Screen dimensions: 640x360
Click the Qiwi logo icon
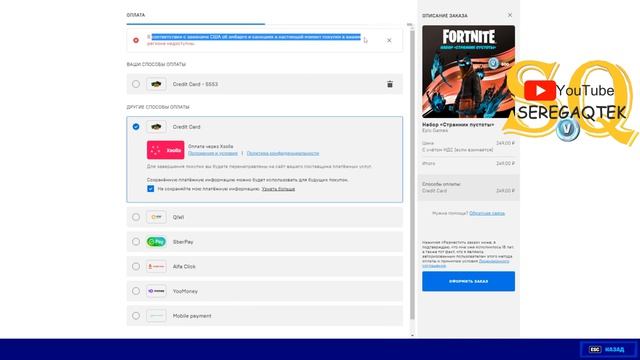click(156, 217)
